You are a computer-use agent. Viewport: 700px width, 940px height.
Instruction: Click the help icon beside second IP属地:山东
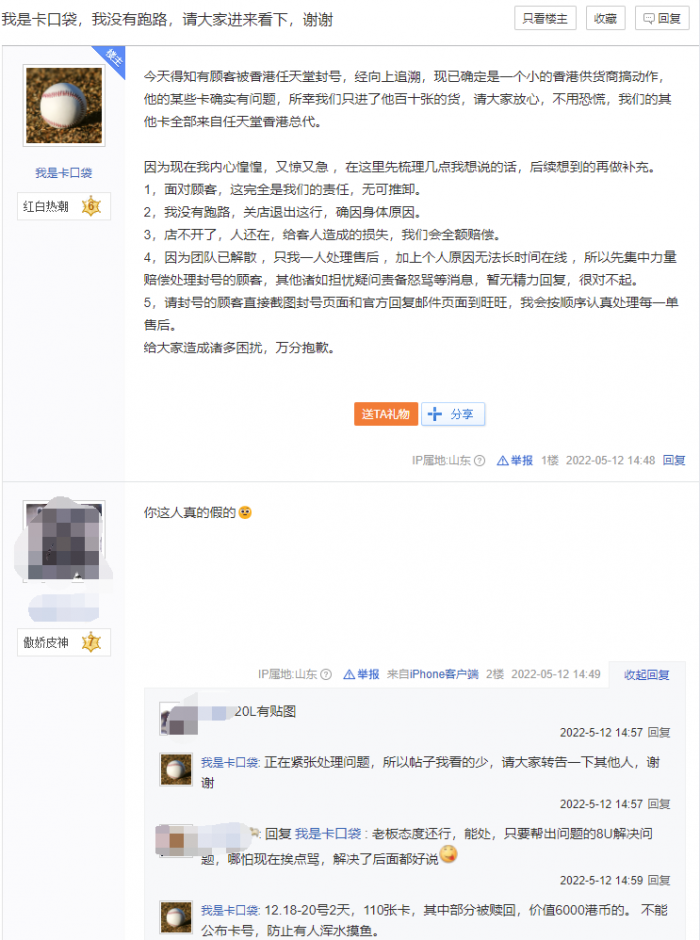[x=326, y=674]
